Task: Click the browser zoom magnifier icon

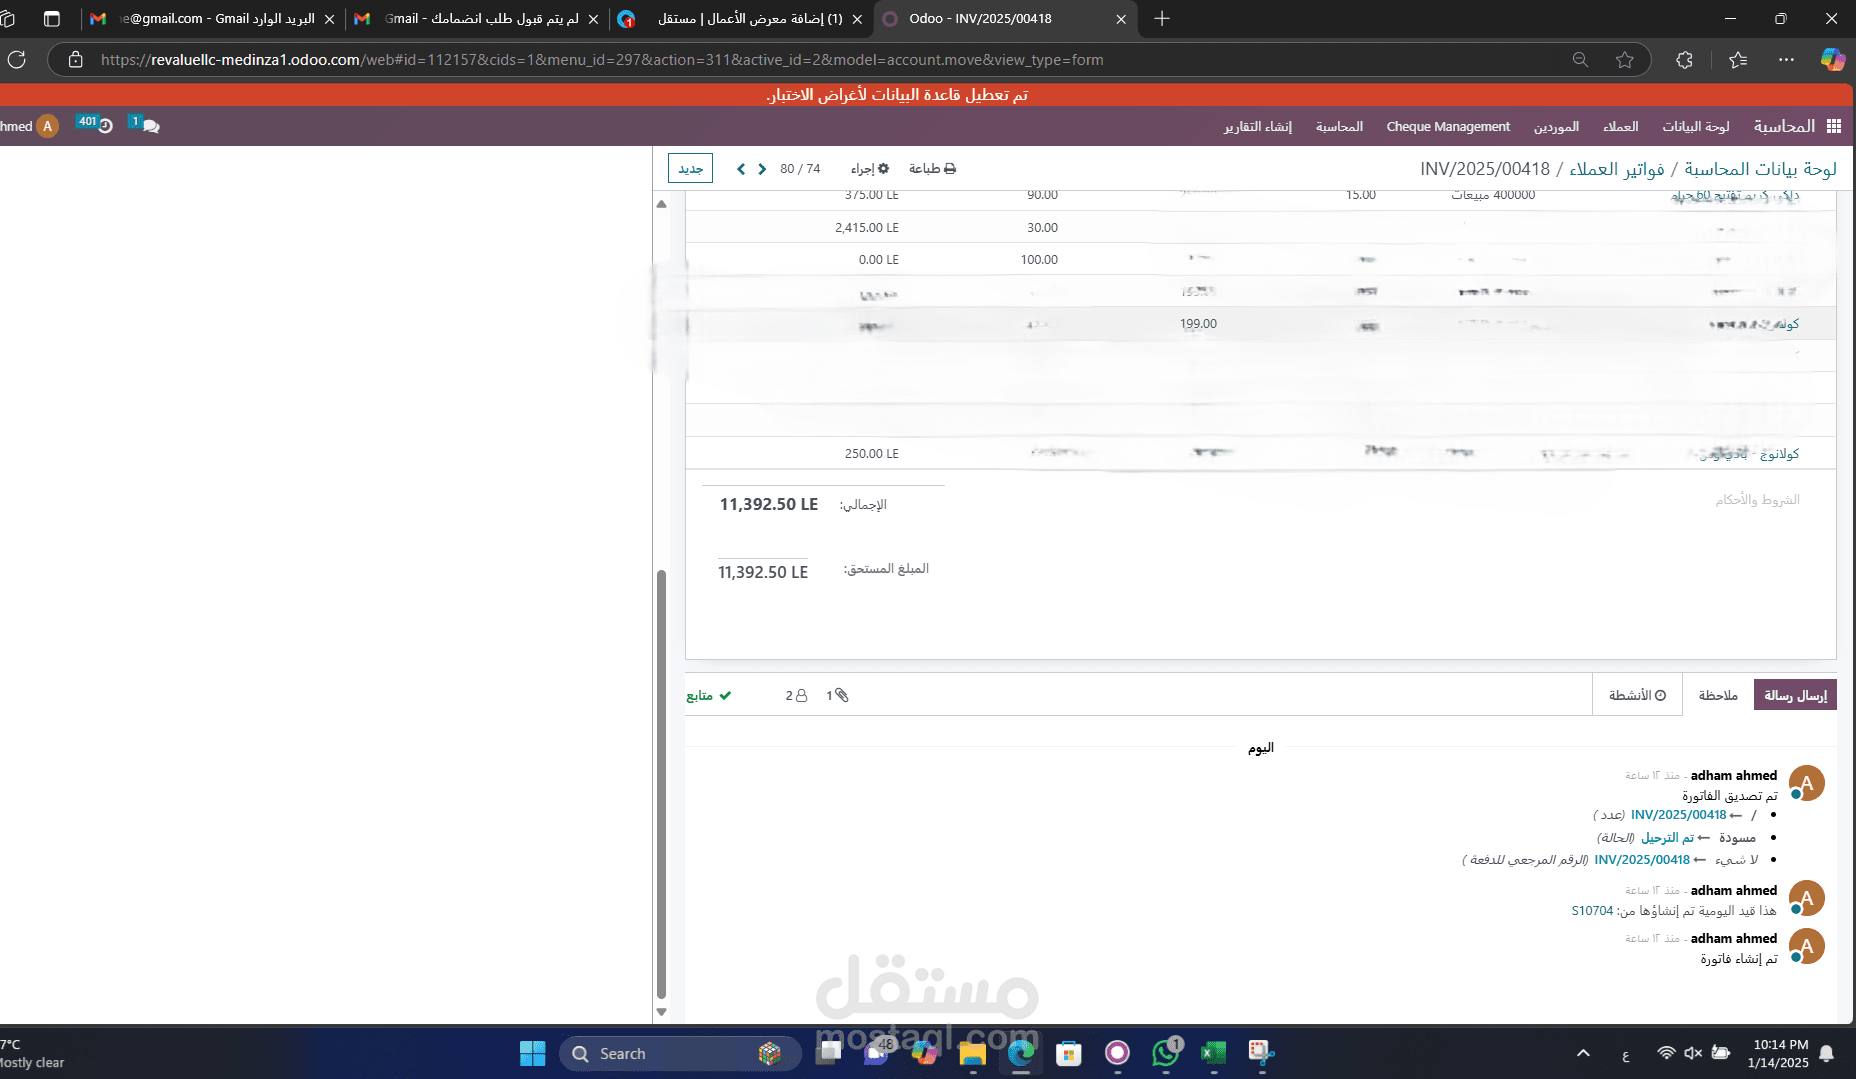Action: tap(1580, 60)
